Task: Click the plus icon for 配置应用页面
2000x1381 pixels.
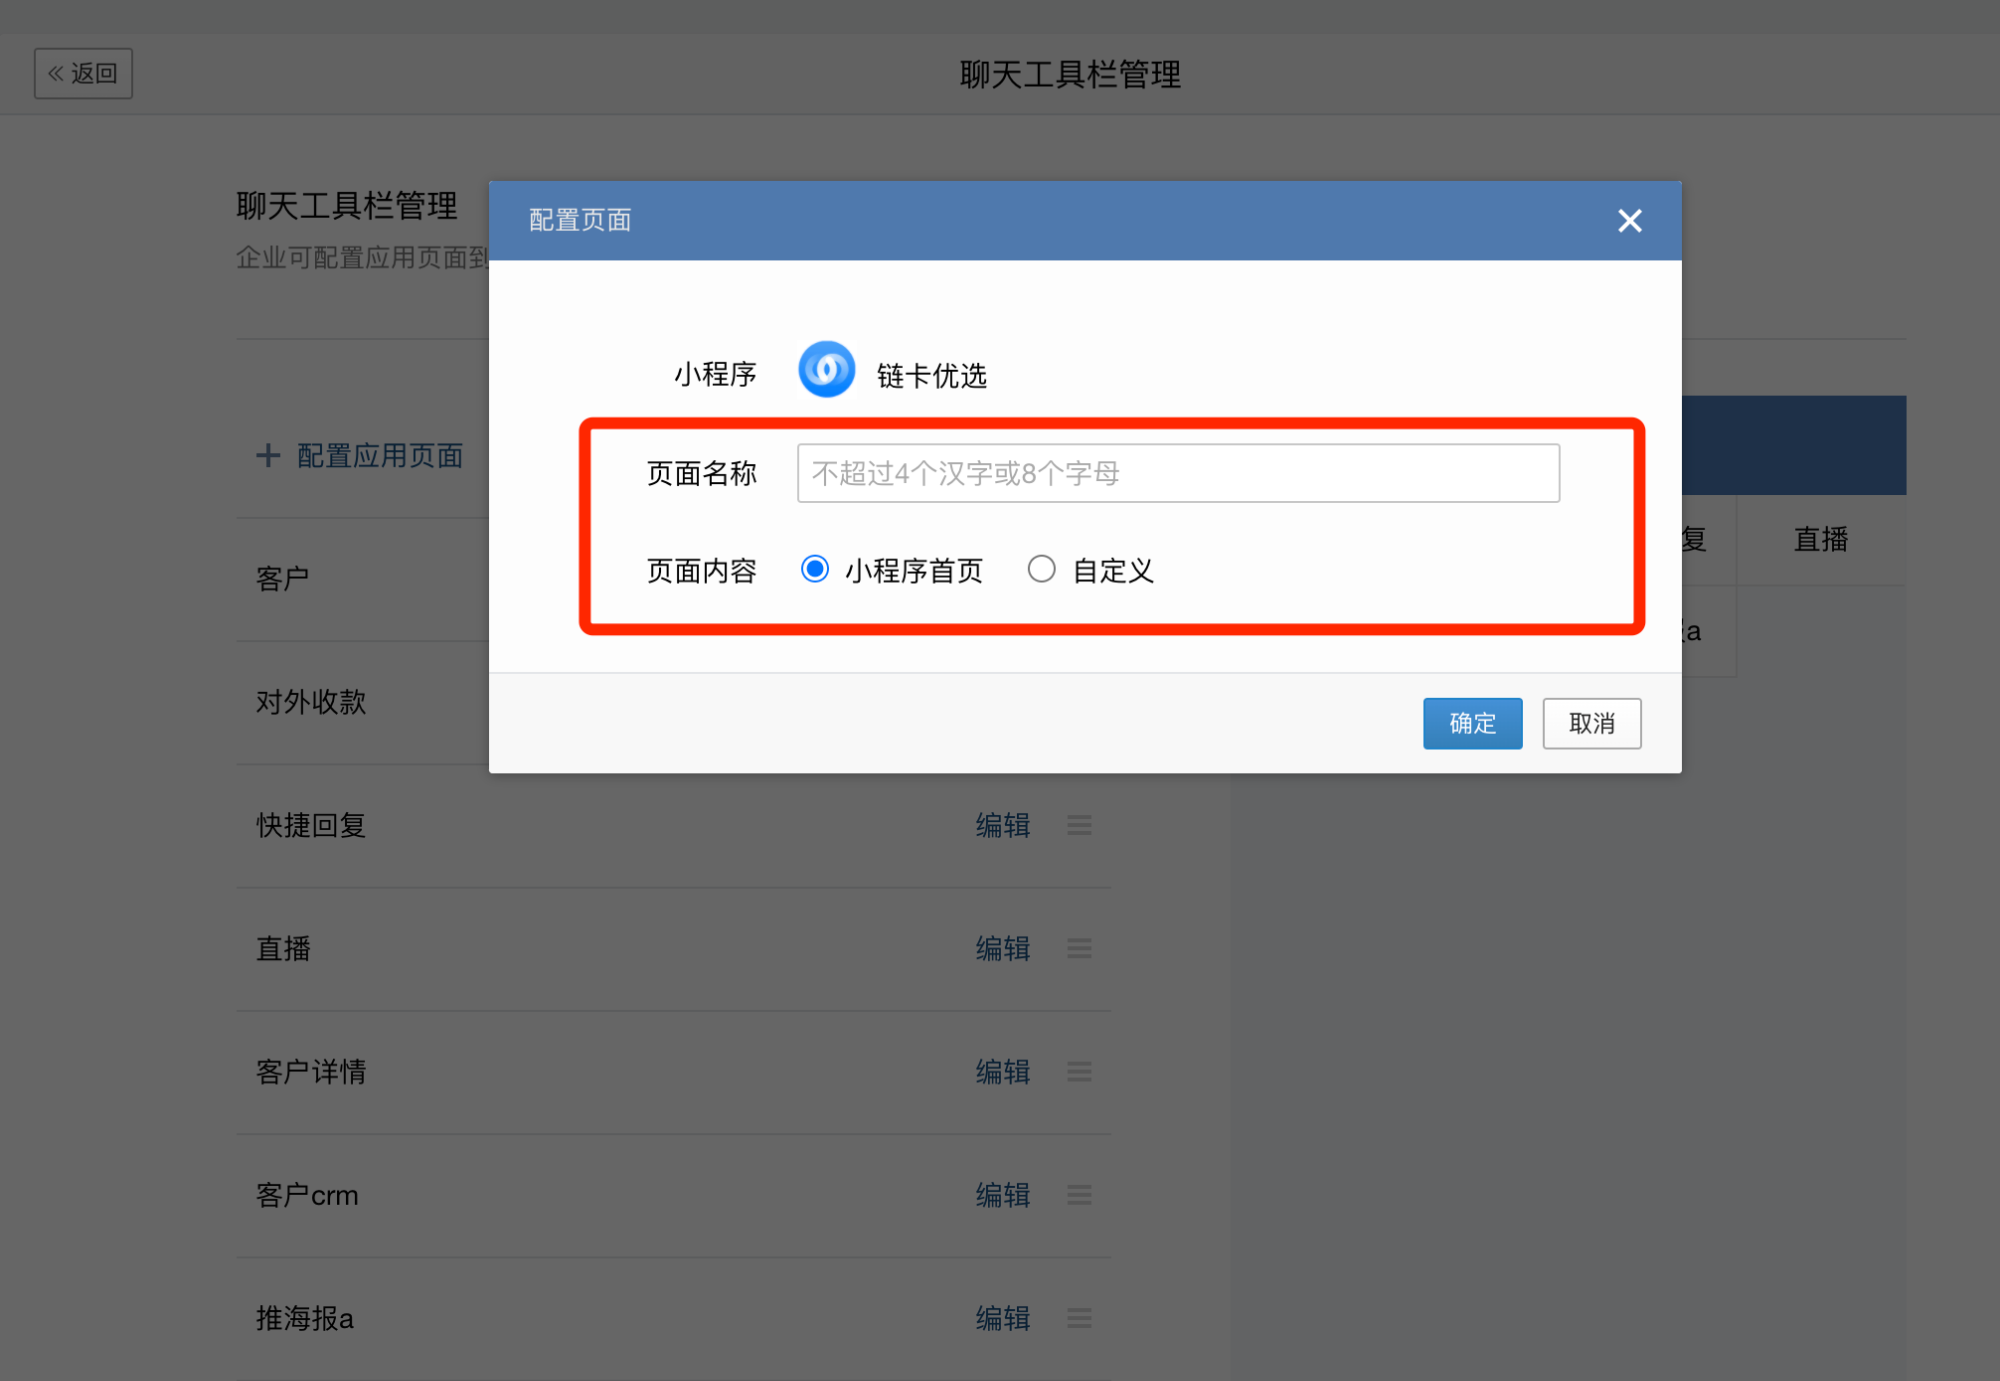Action: click(x=267, y=456)
